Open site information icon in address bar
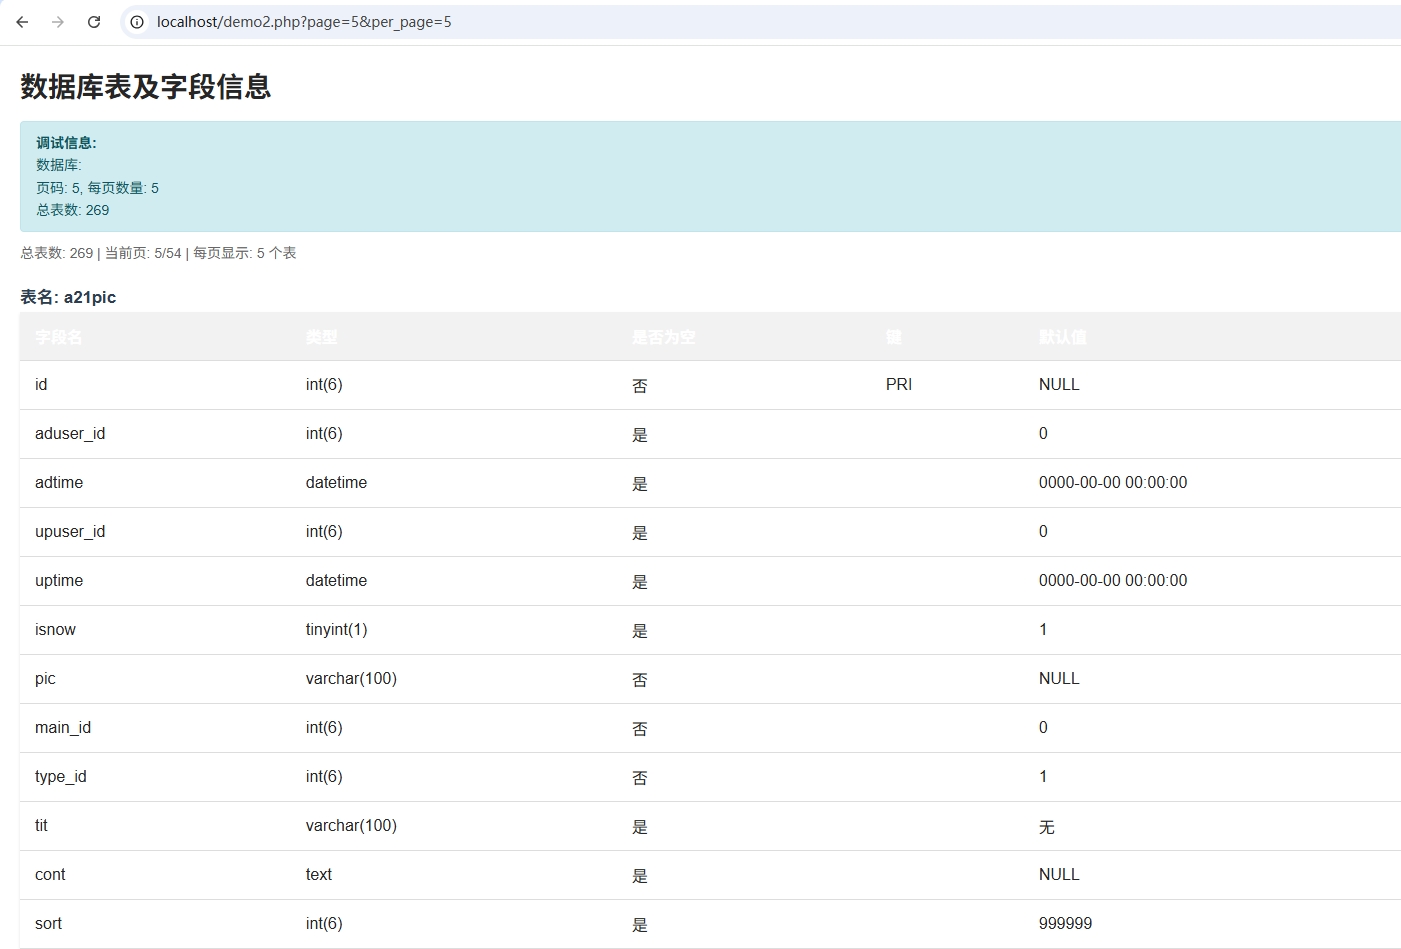 pos(137,22)
